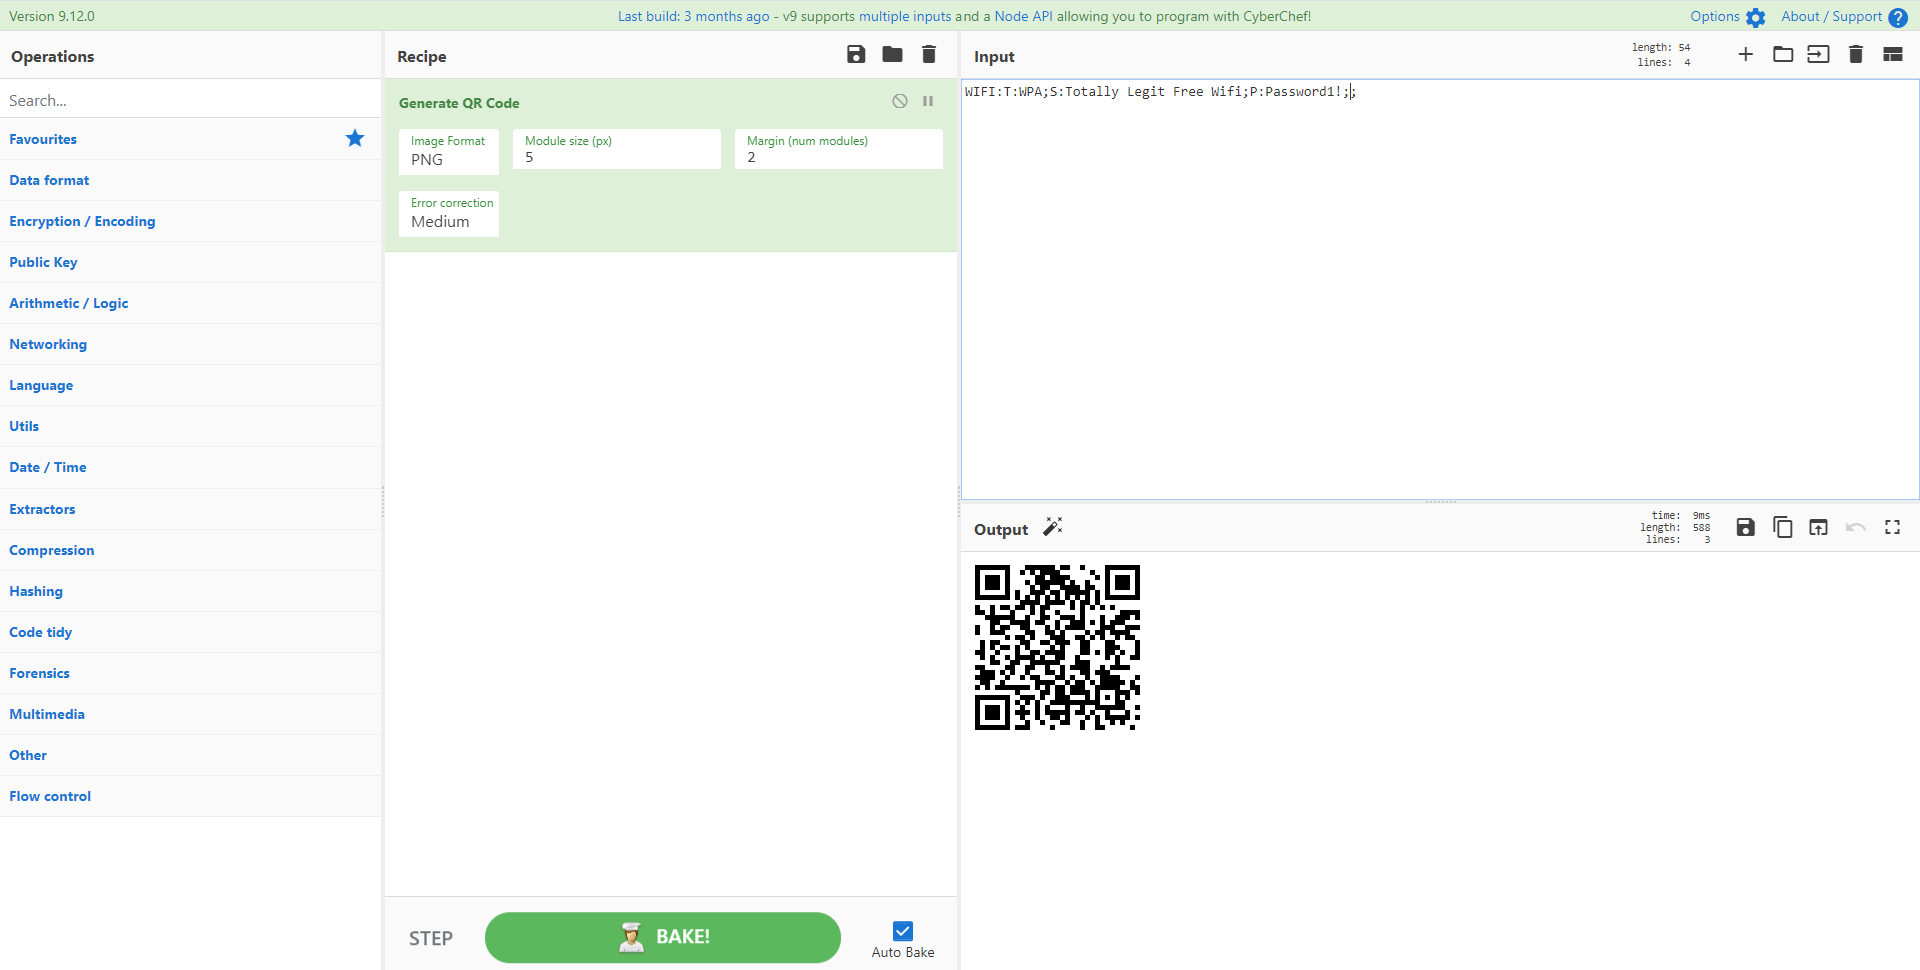Open the Options link

[1715, 16]
